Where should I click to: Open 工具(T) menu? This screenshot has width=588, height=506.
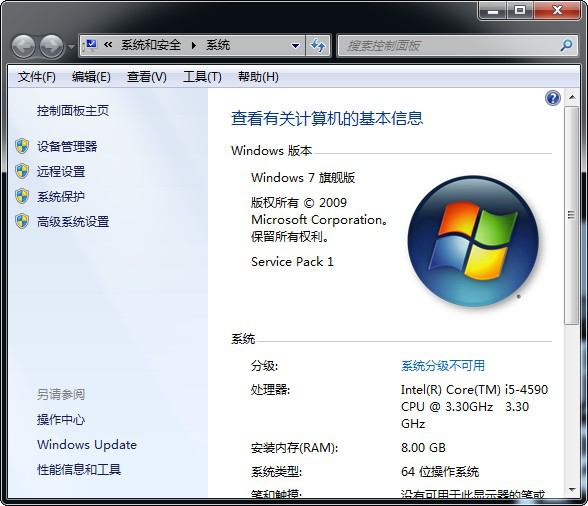202,77
